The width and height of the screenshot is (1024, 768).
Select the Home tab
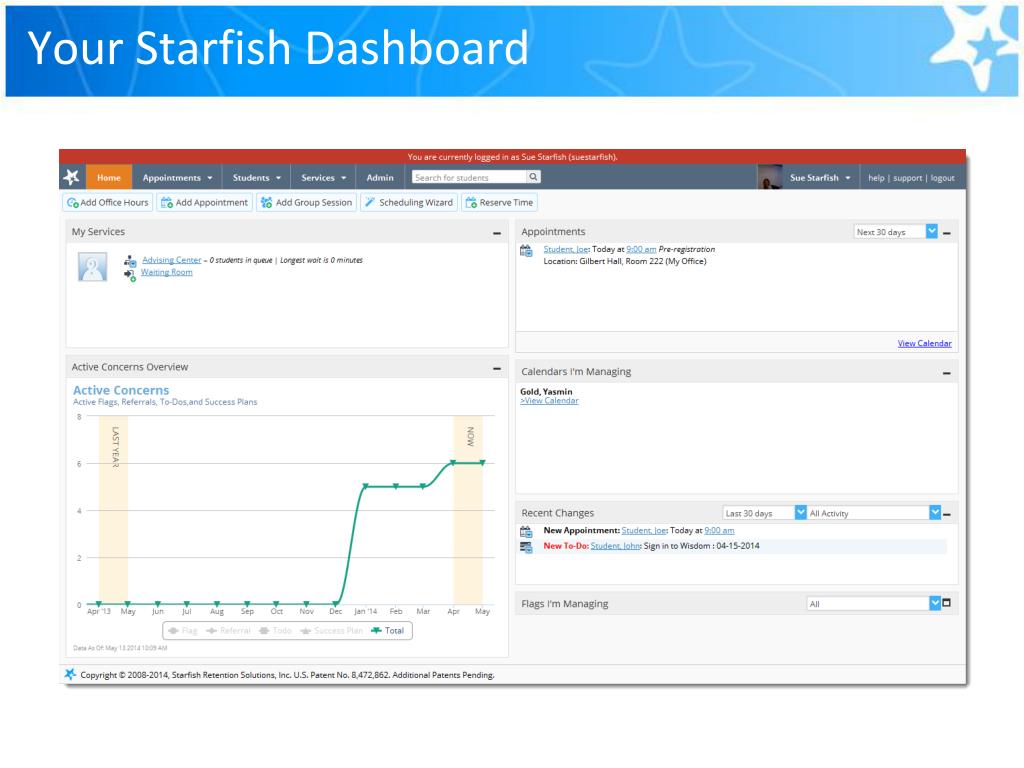109,178
